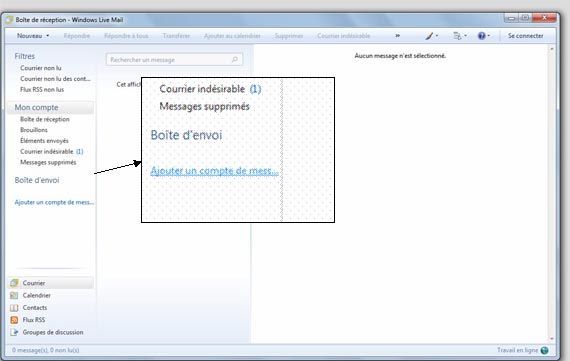Click the Courrier mail icon in sidebar
The height and width of the screenshot is (361, 570).
(14, 283)
